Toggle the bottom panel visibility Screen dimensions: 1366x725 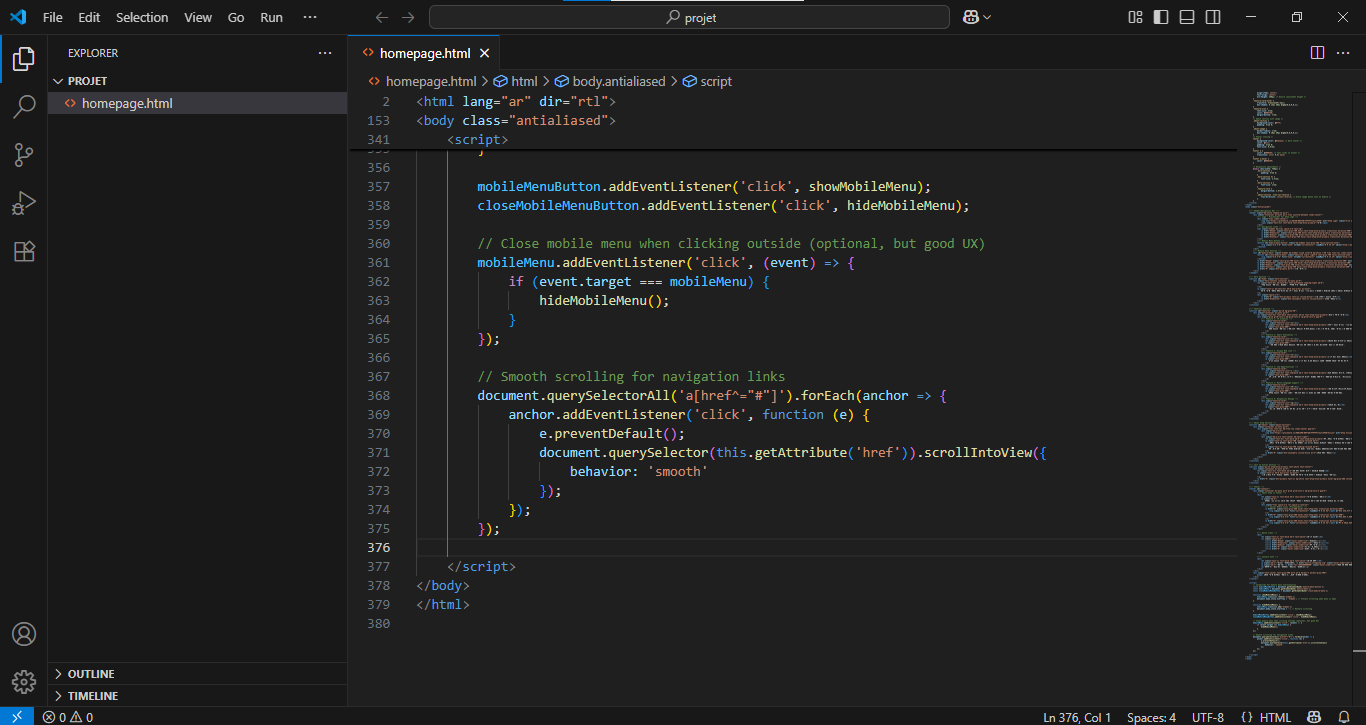coord(1187,17)
